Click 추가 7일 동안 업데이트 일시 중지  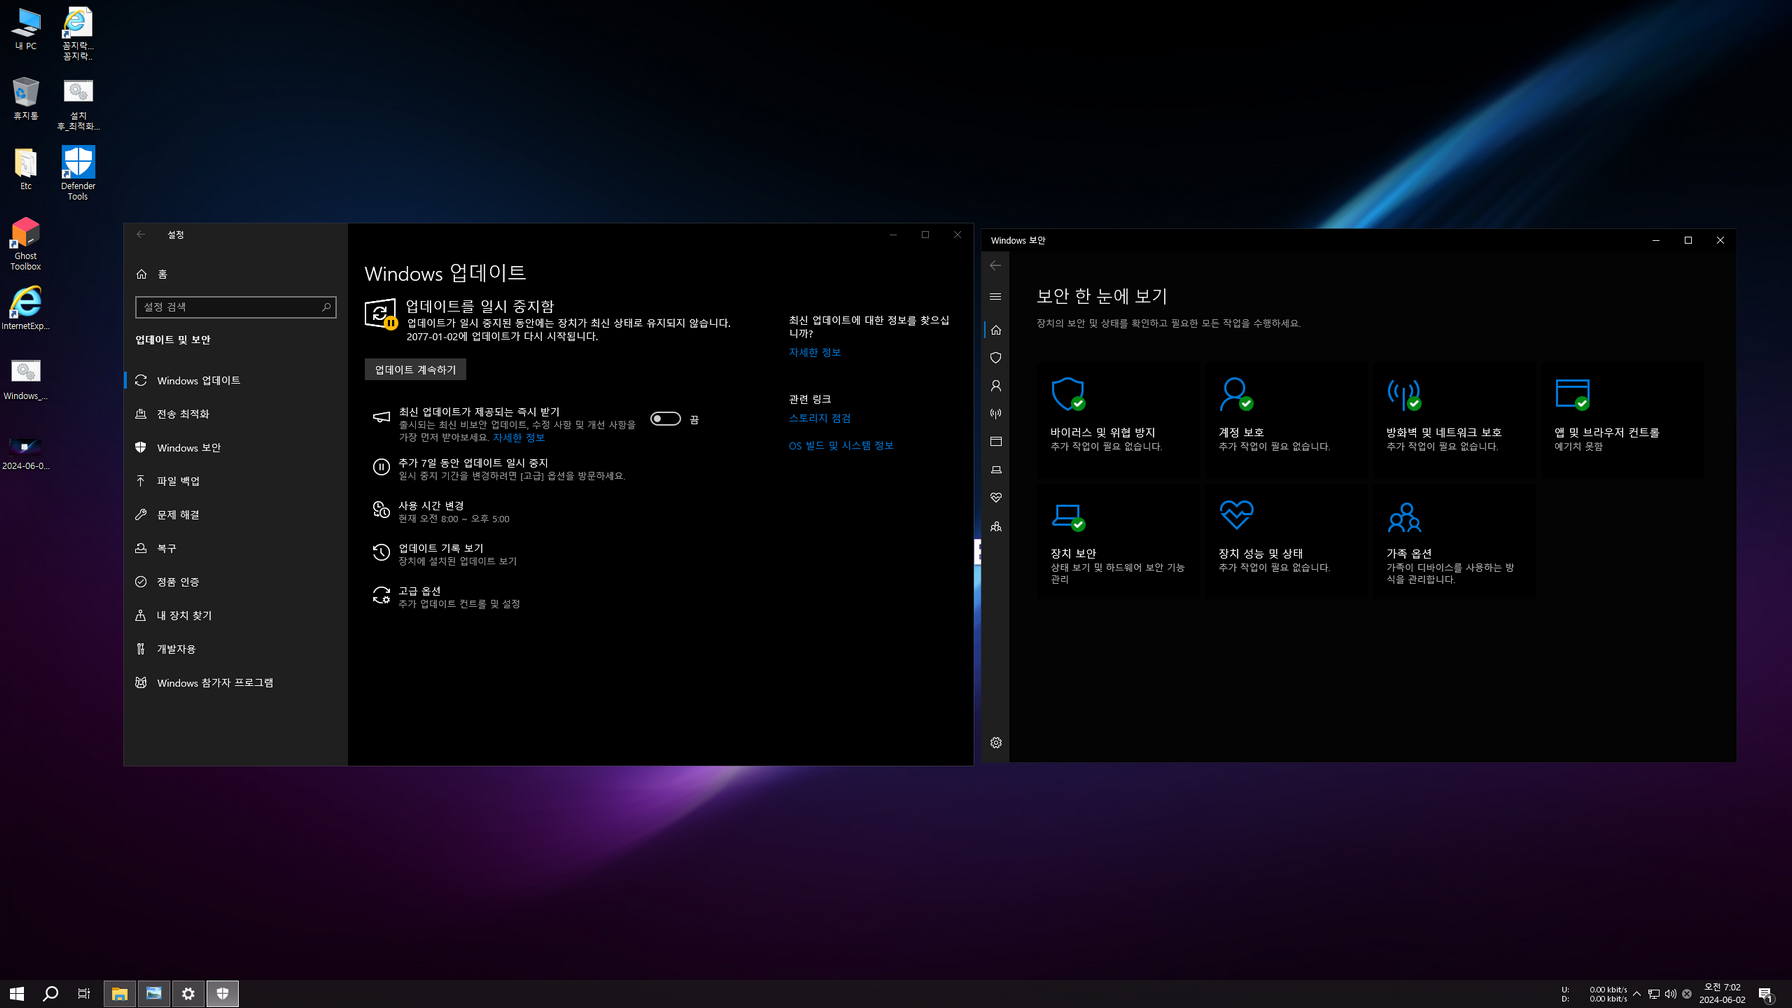pos(500,469)
